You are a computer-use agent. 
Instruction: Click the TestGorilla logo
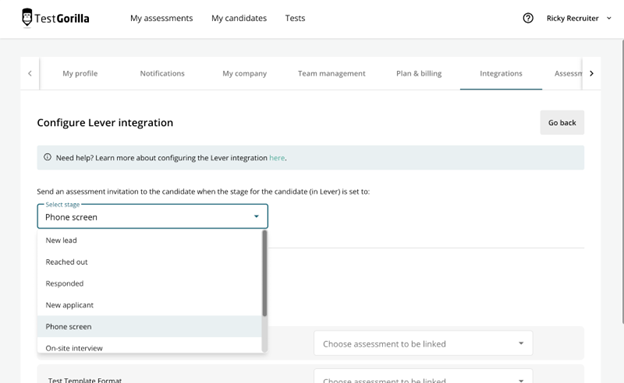[55, 18]
